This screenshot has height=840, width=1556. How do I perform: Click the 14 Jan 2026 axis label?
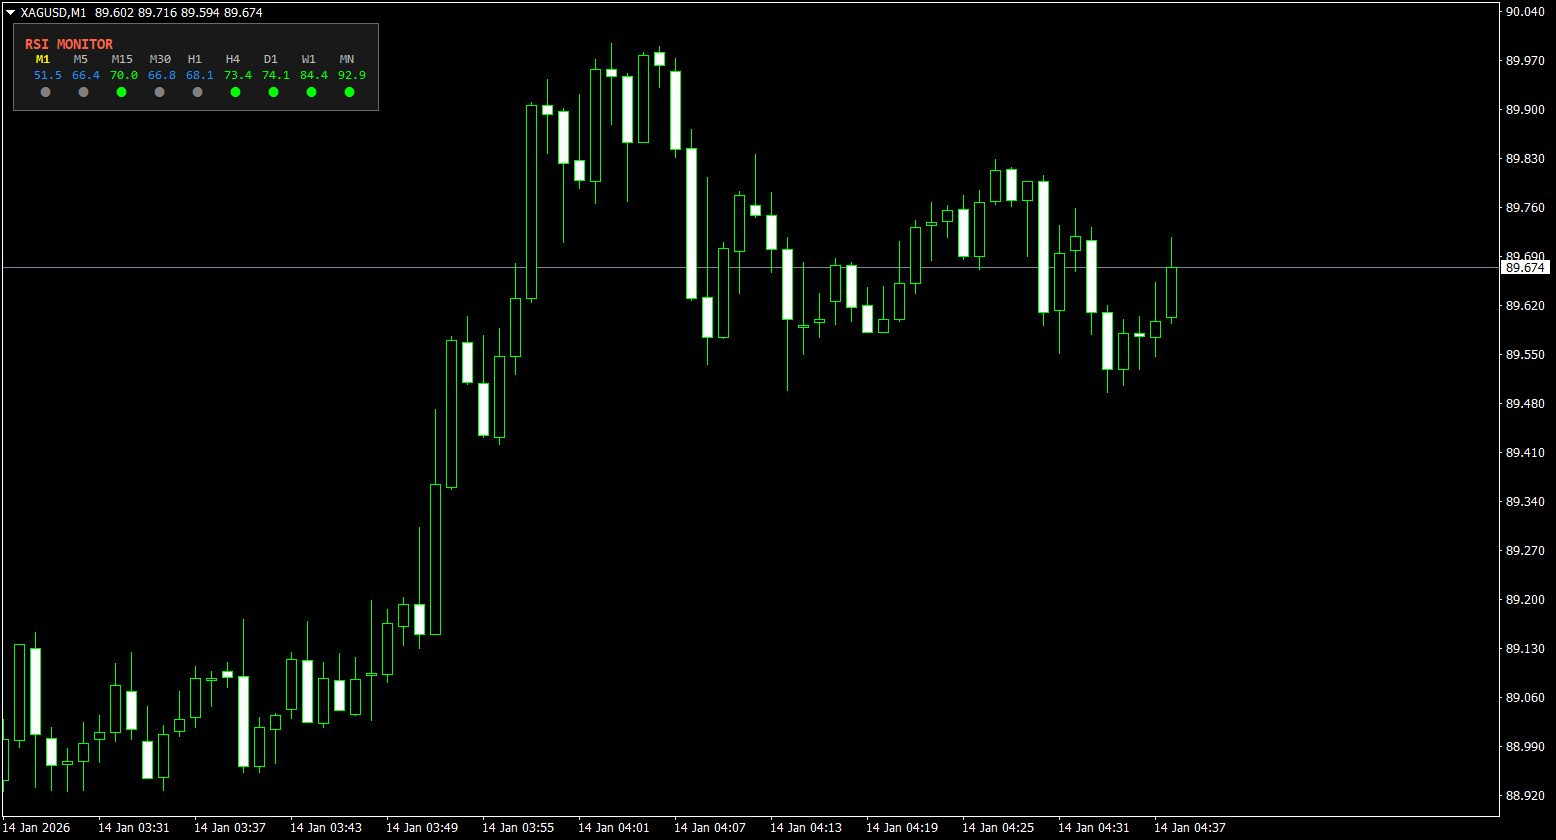click(37, 828)
